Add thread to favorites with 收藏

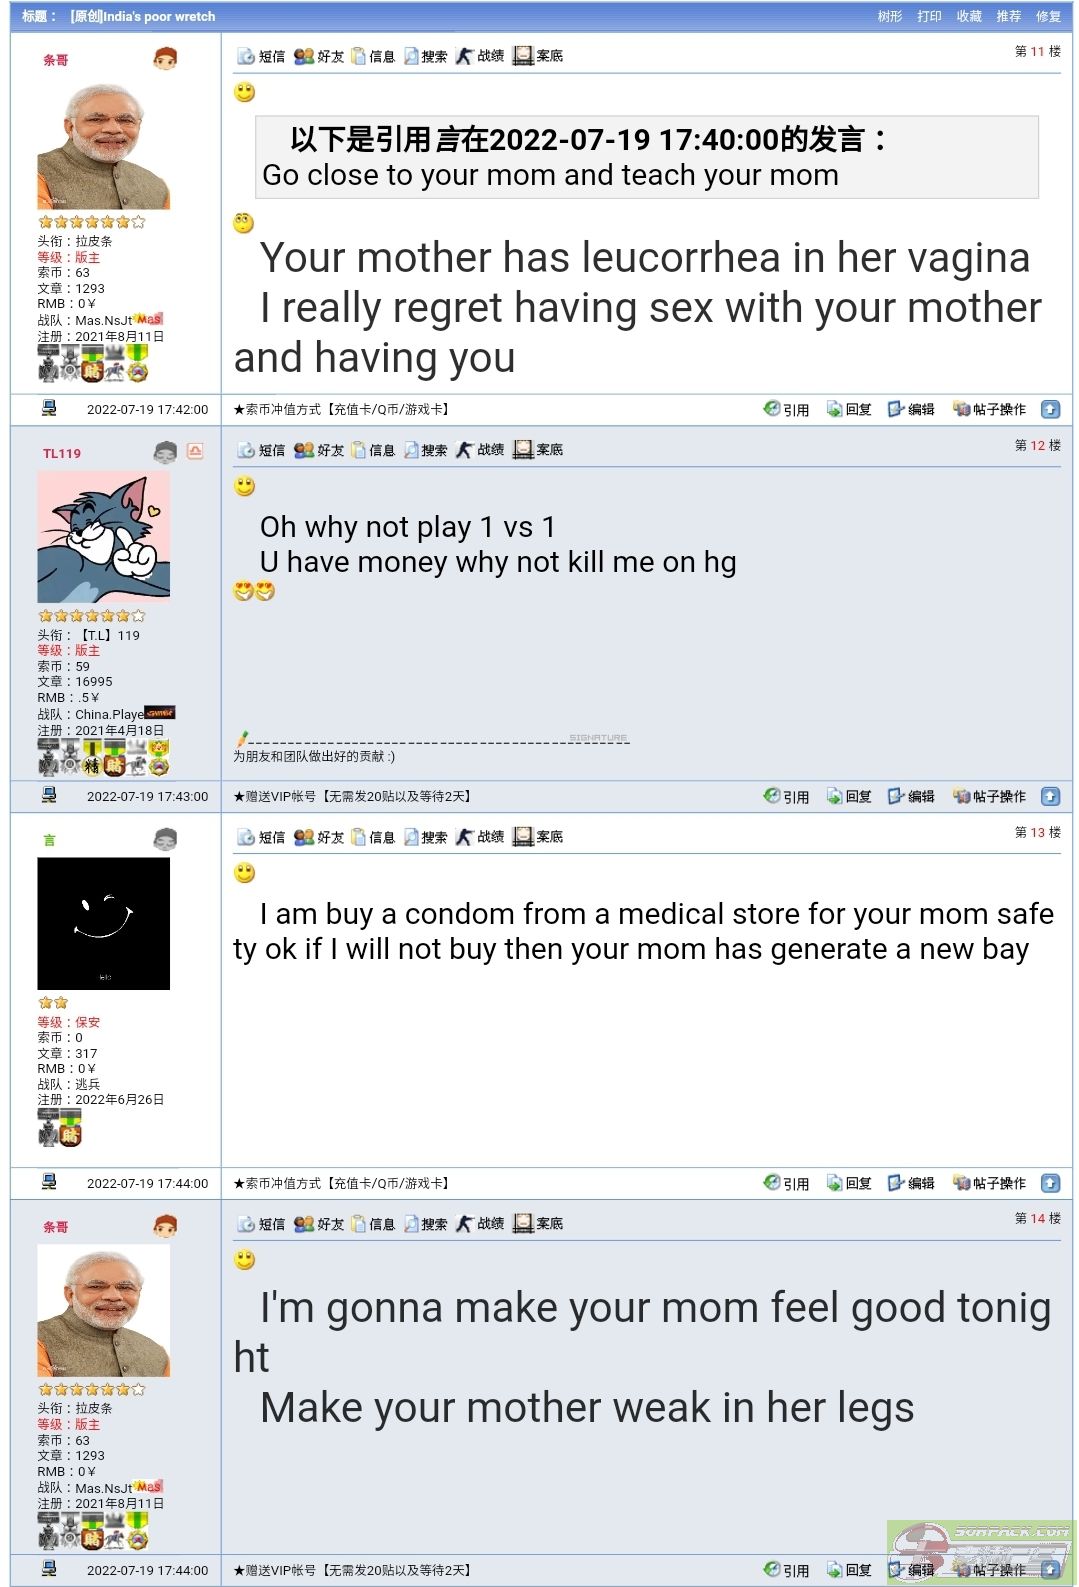click(969, 16)
